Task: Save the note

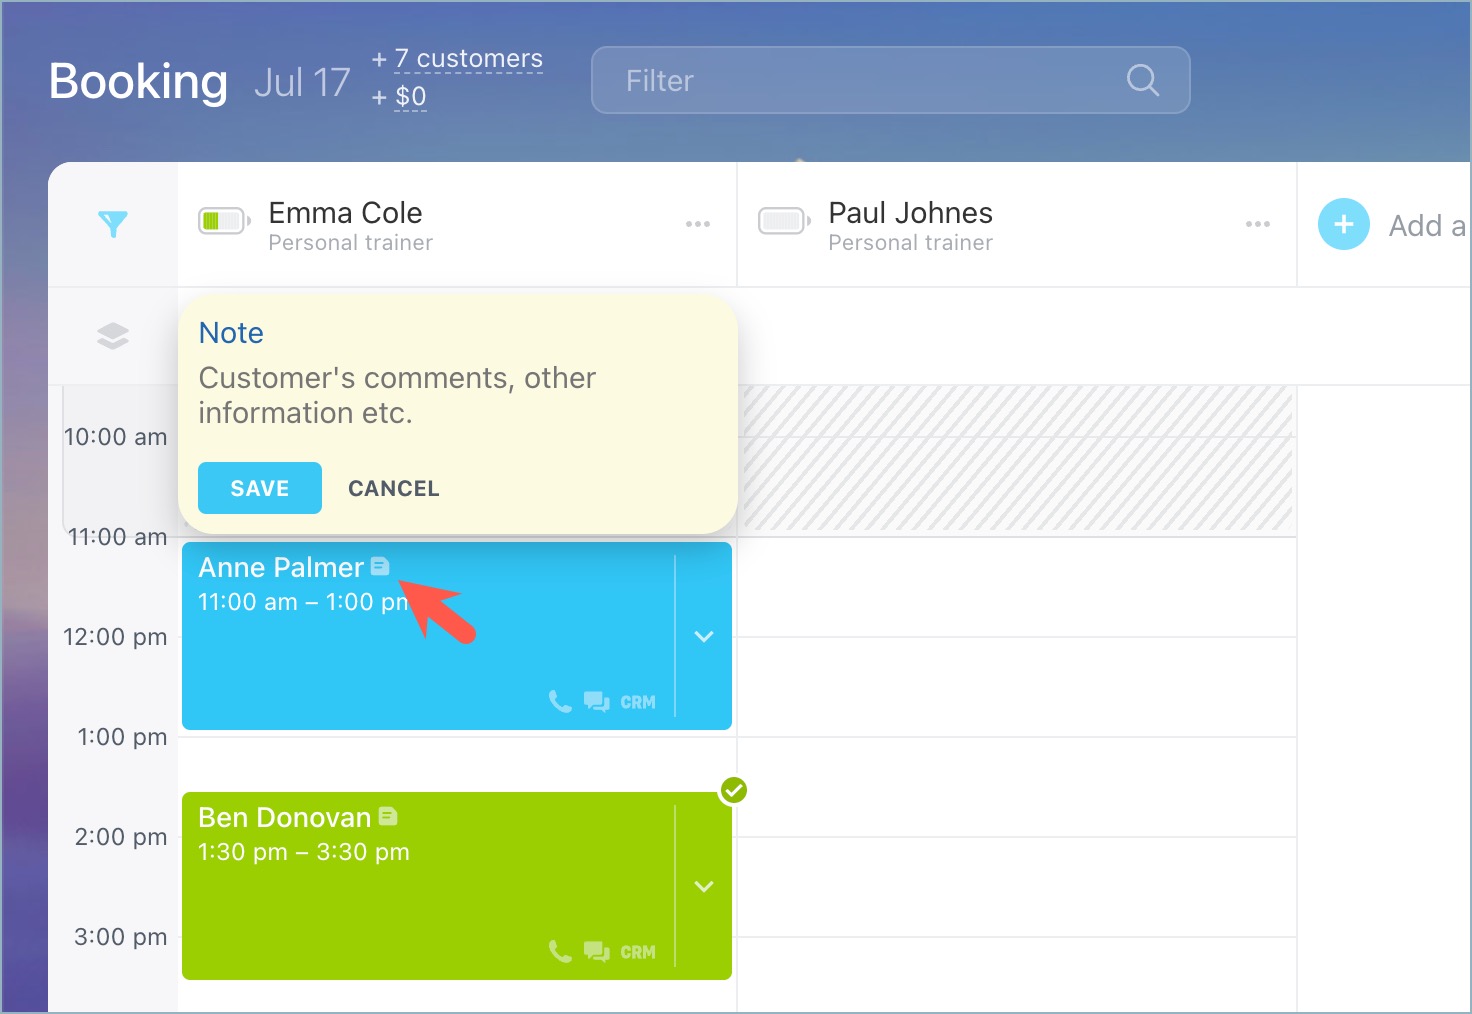Action: pos(260,488)
